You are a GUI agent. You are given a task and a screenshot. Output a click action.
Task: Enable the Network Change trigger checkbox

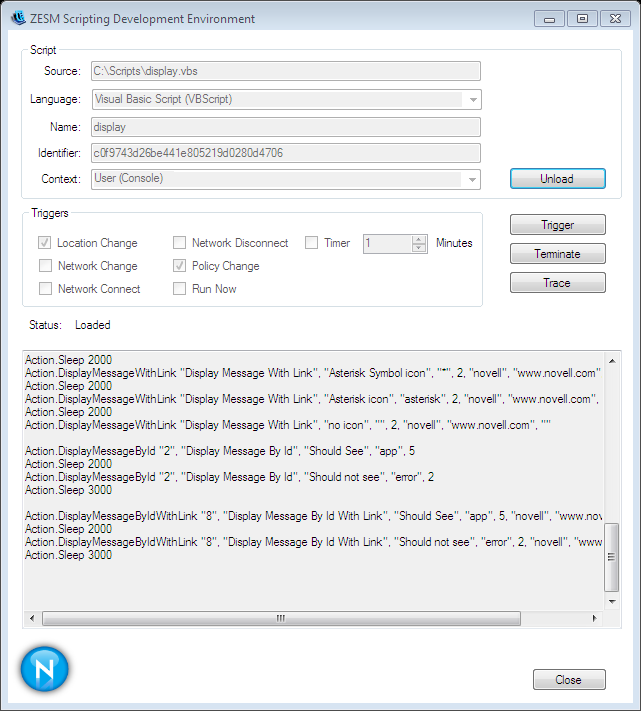pyautogui.click(x=45, y=265)
